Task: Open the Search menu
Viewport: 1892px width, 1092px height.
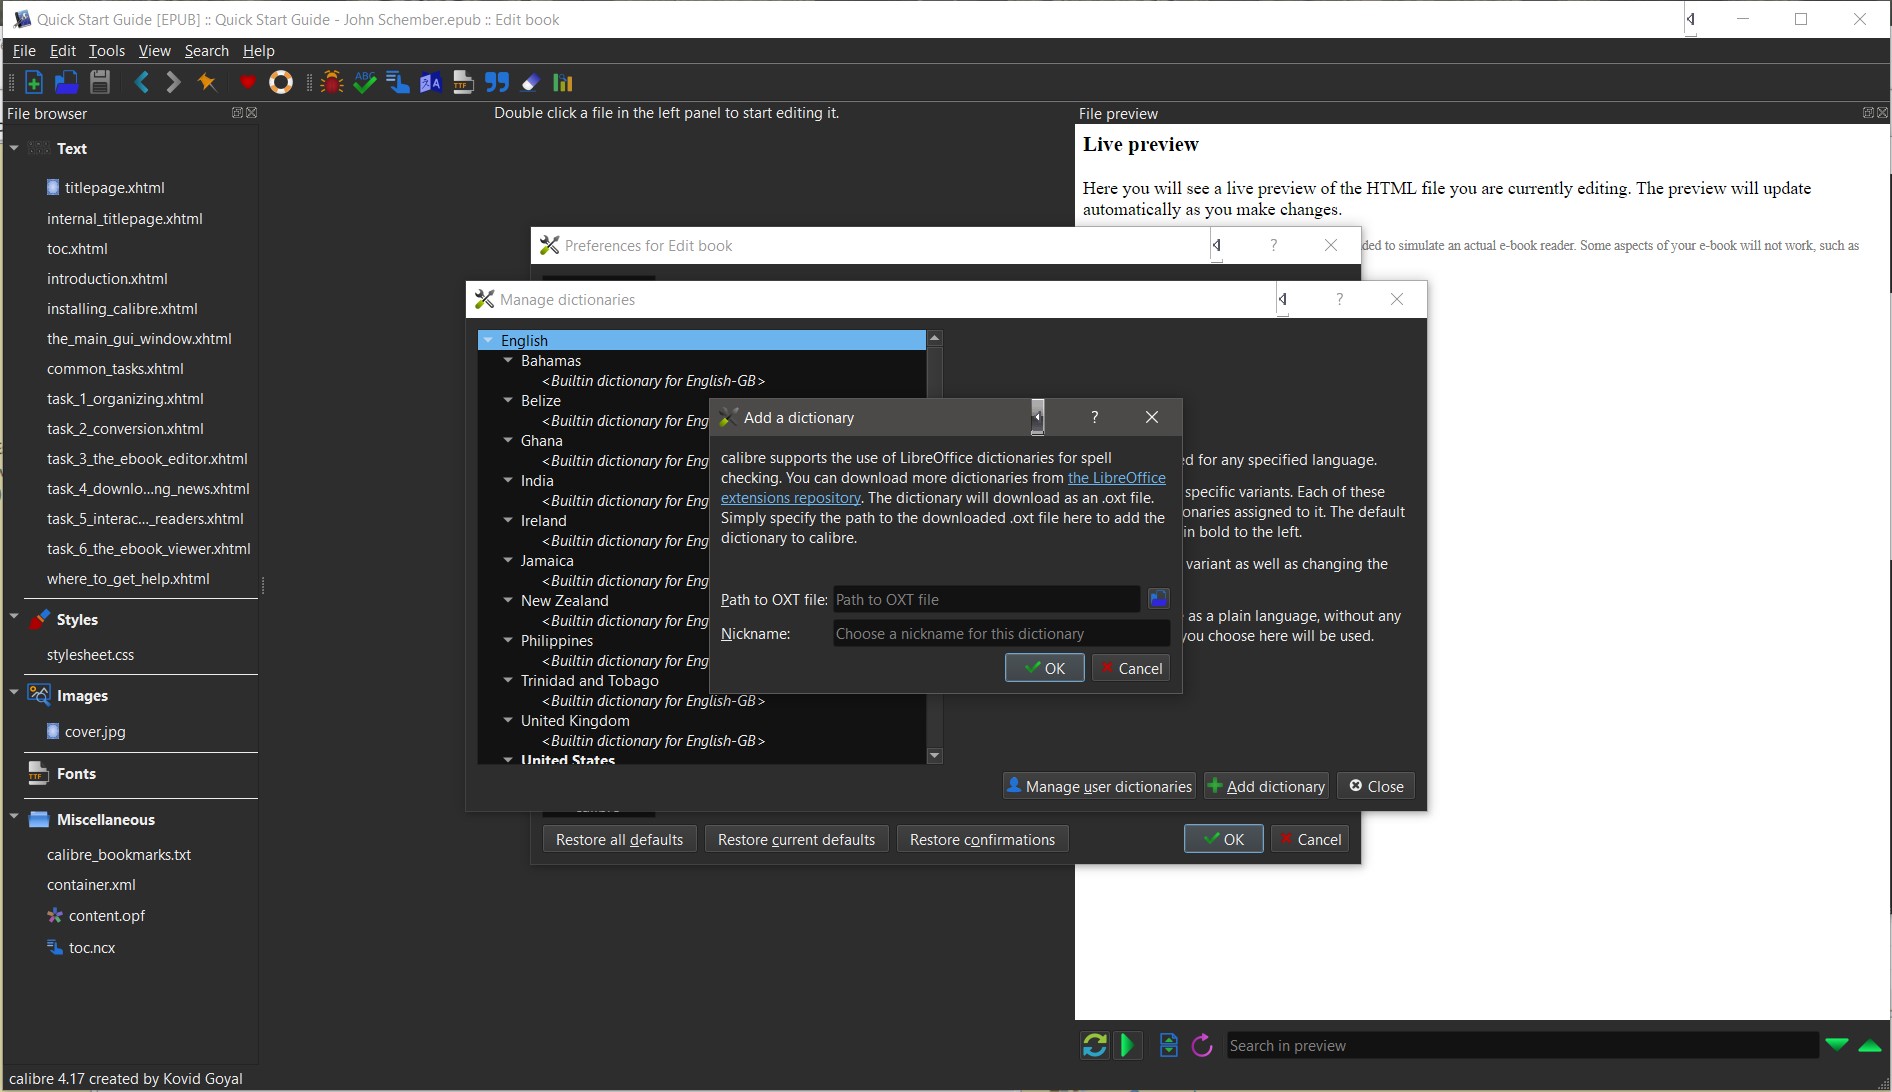Action: coord(207,51)
